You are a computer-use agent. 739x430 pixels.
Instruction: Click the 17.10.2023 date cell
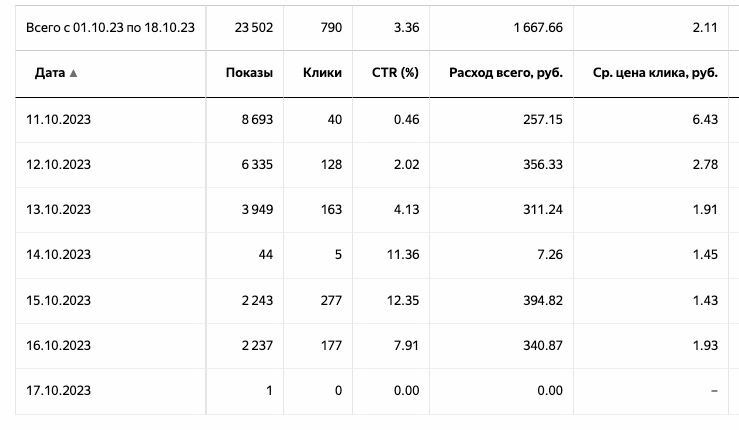point(59,391)
